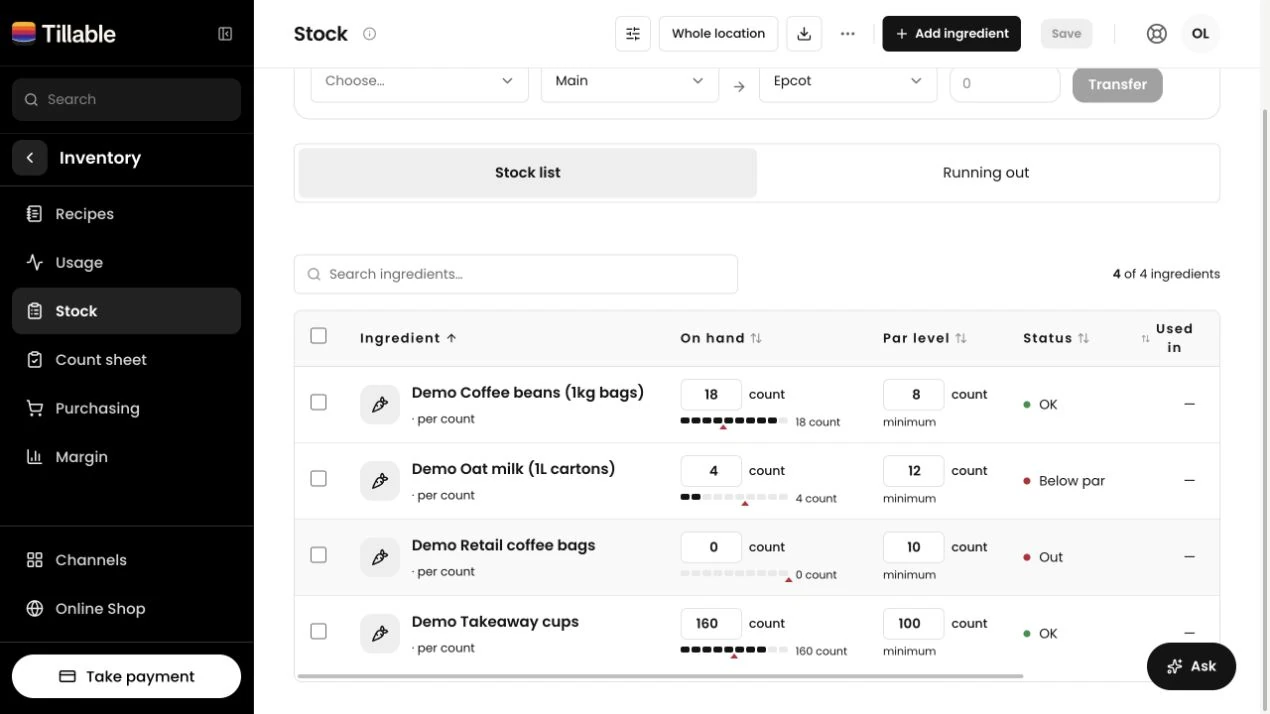
Task: Edit on hand value 4 for Oat milk
Action: click(711, 471)
